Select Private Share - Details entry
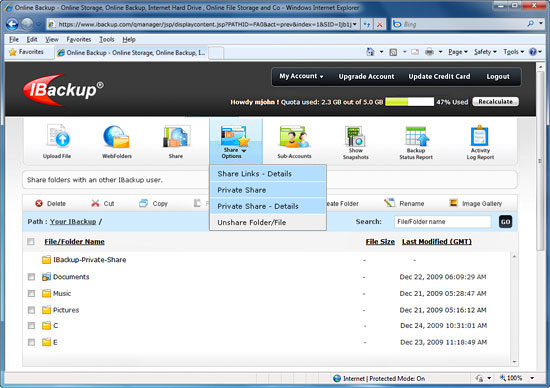The image size is (550, 388). [268, 206]
